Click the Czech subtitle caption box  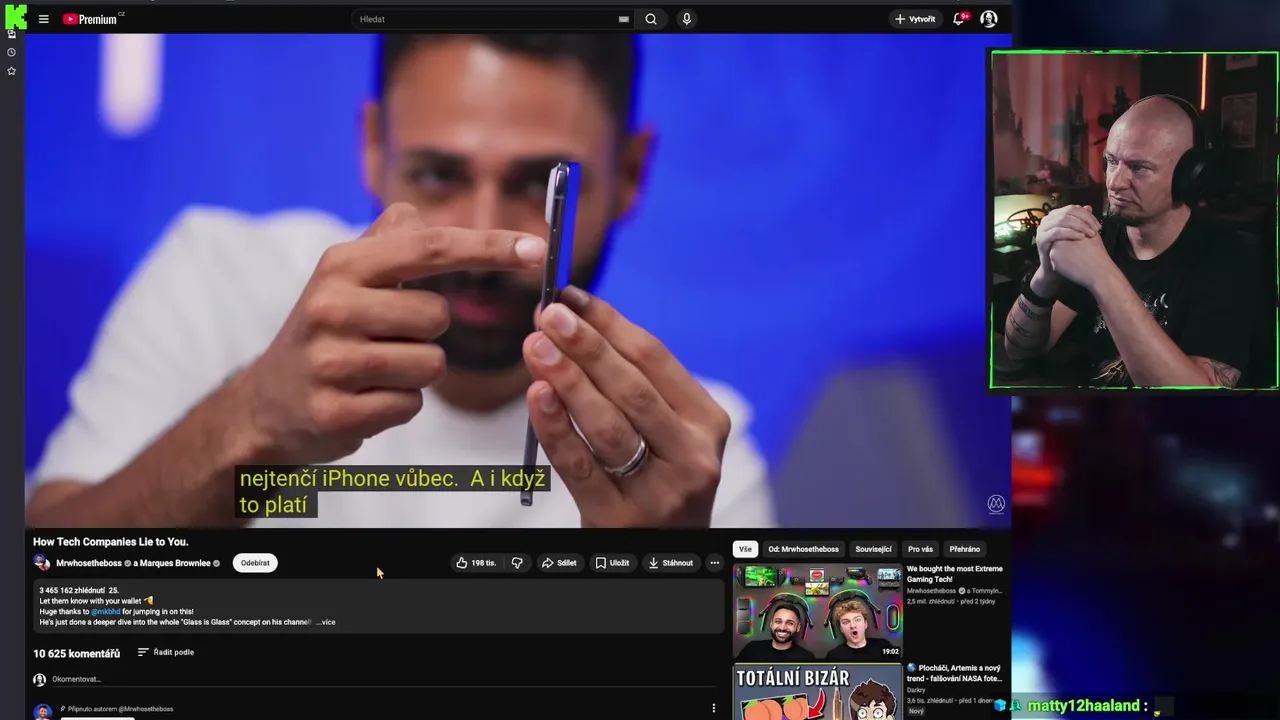pyautogui.click(x=392, y=492)
